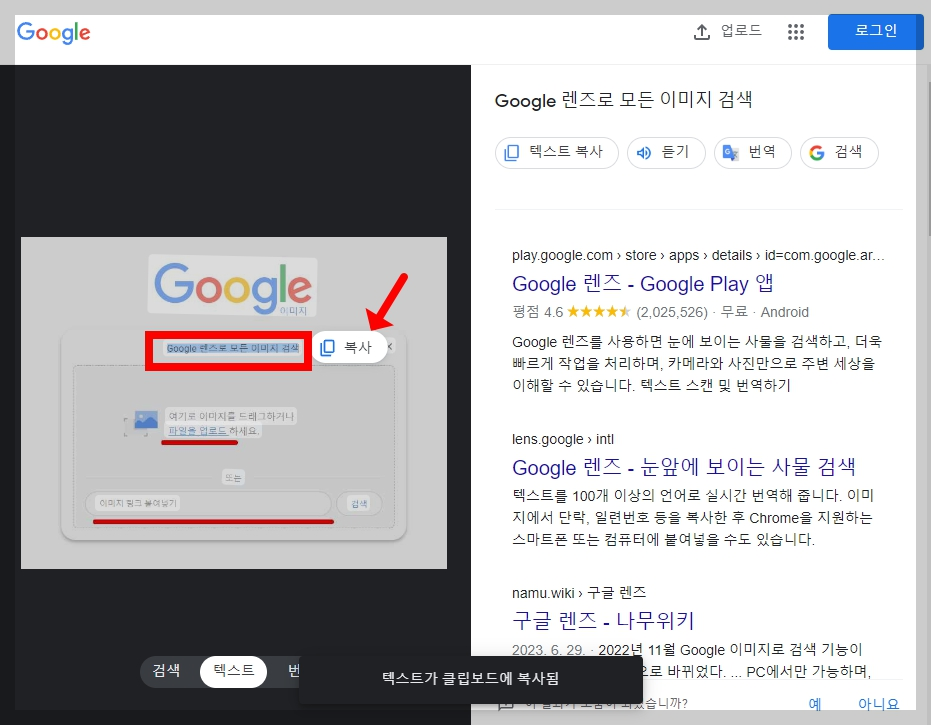The width and height of the screenshot is (931, 725).
Task: Click the 번역 translate chip
Action: (x=752, y=153)
